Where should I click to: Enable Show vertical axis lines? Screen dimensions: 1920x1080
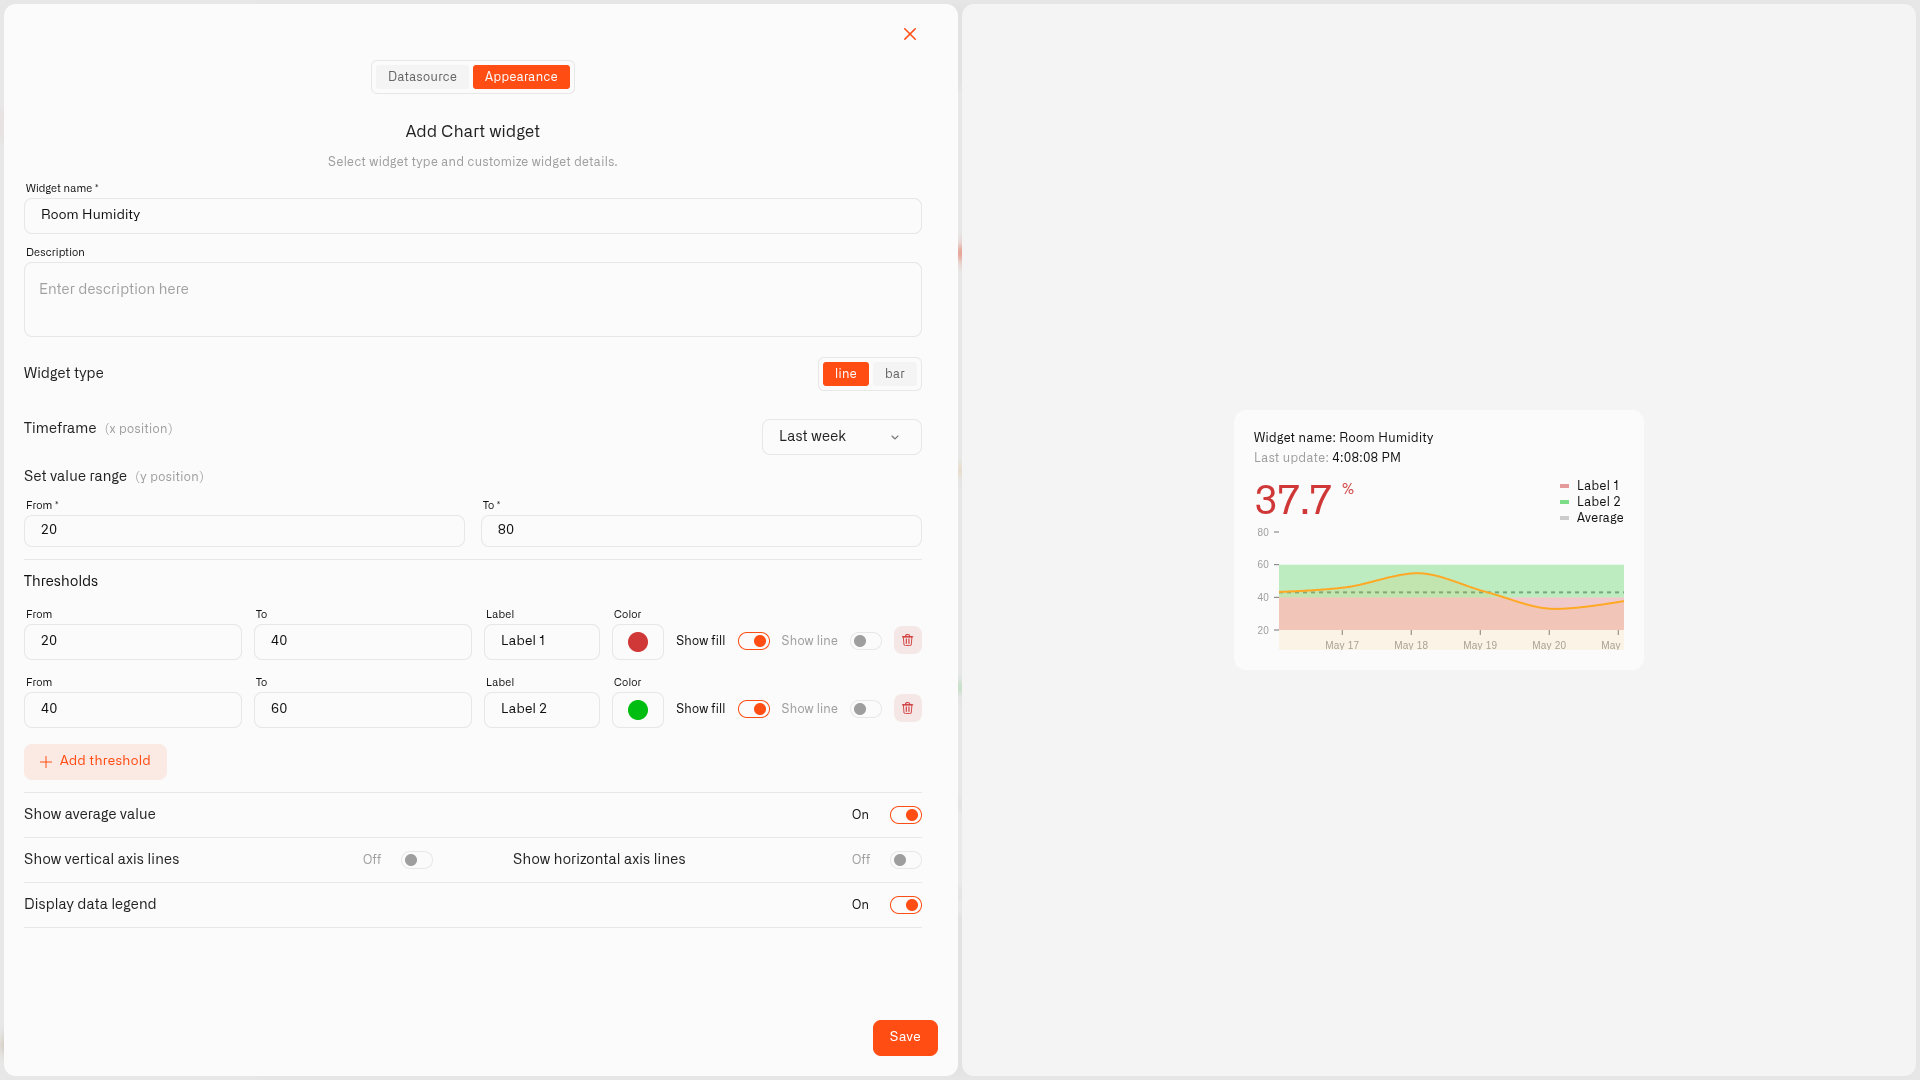(x=417, y=860)
